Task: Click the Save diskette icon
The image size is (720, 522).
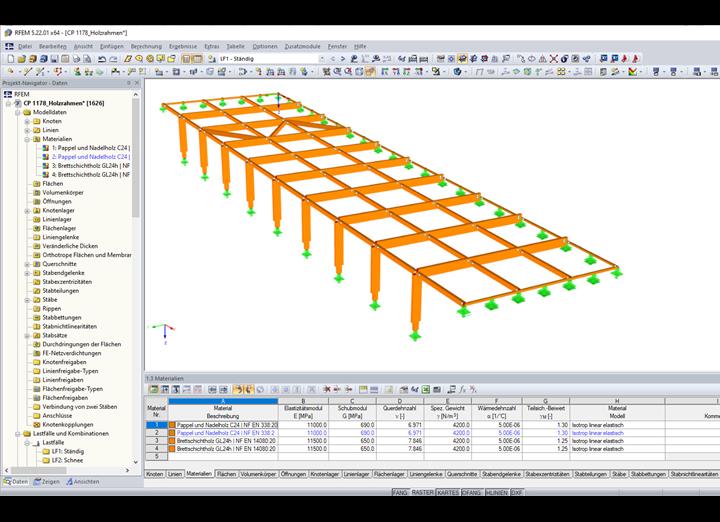Action: click(54, 59)
